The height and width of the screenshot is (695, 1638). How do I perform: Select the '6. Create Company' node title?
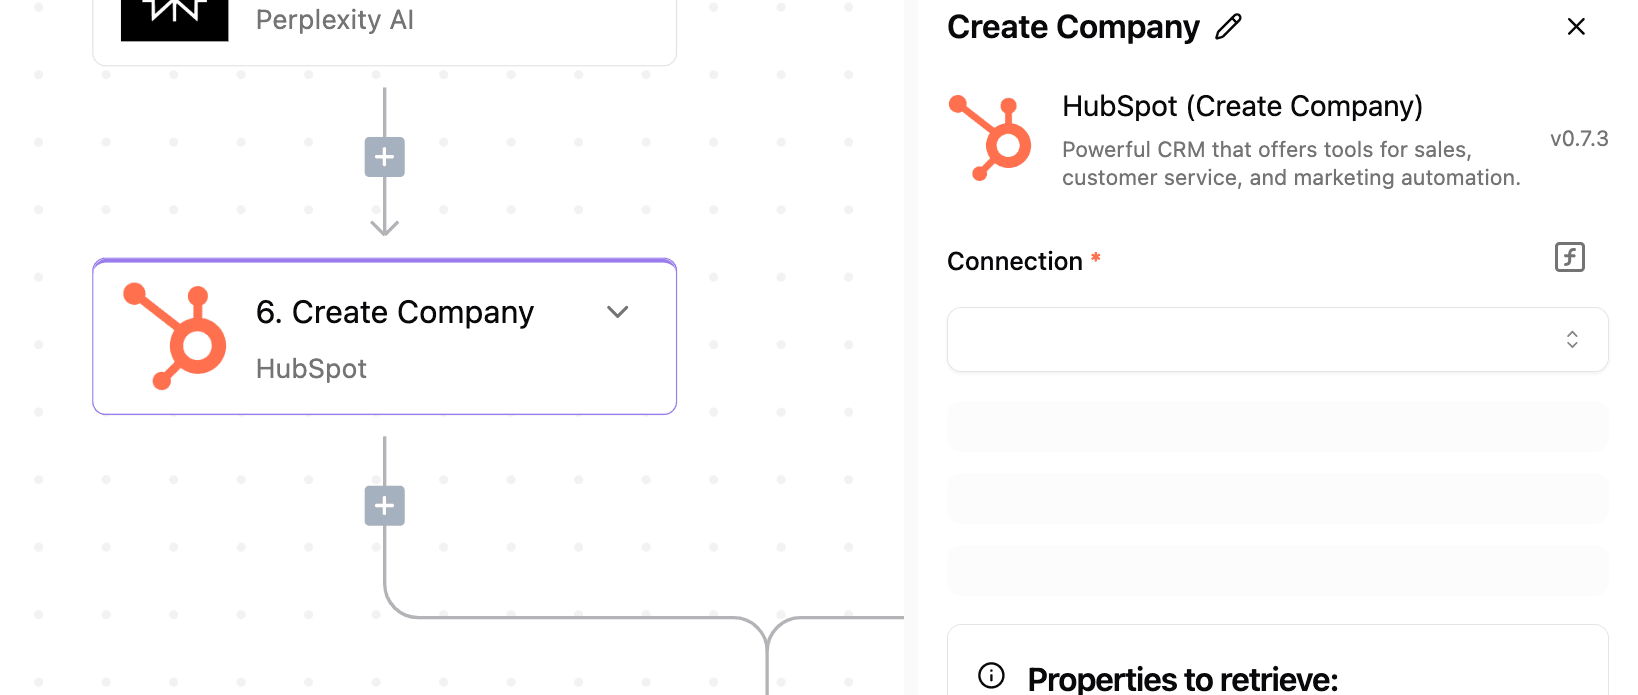click(x=395, y=313)
